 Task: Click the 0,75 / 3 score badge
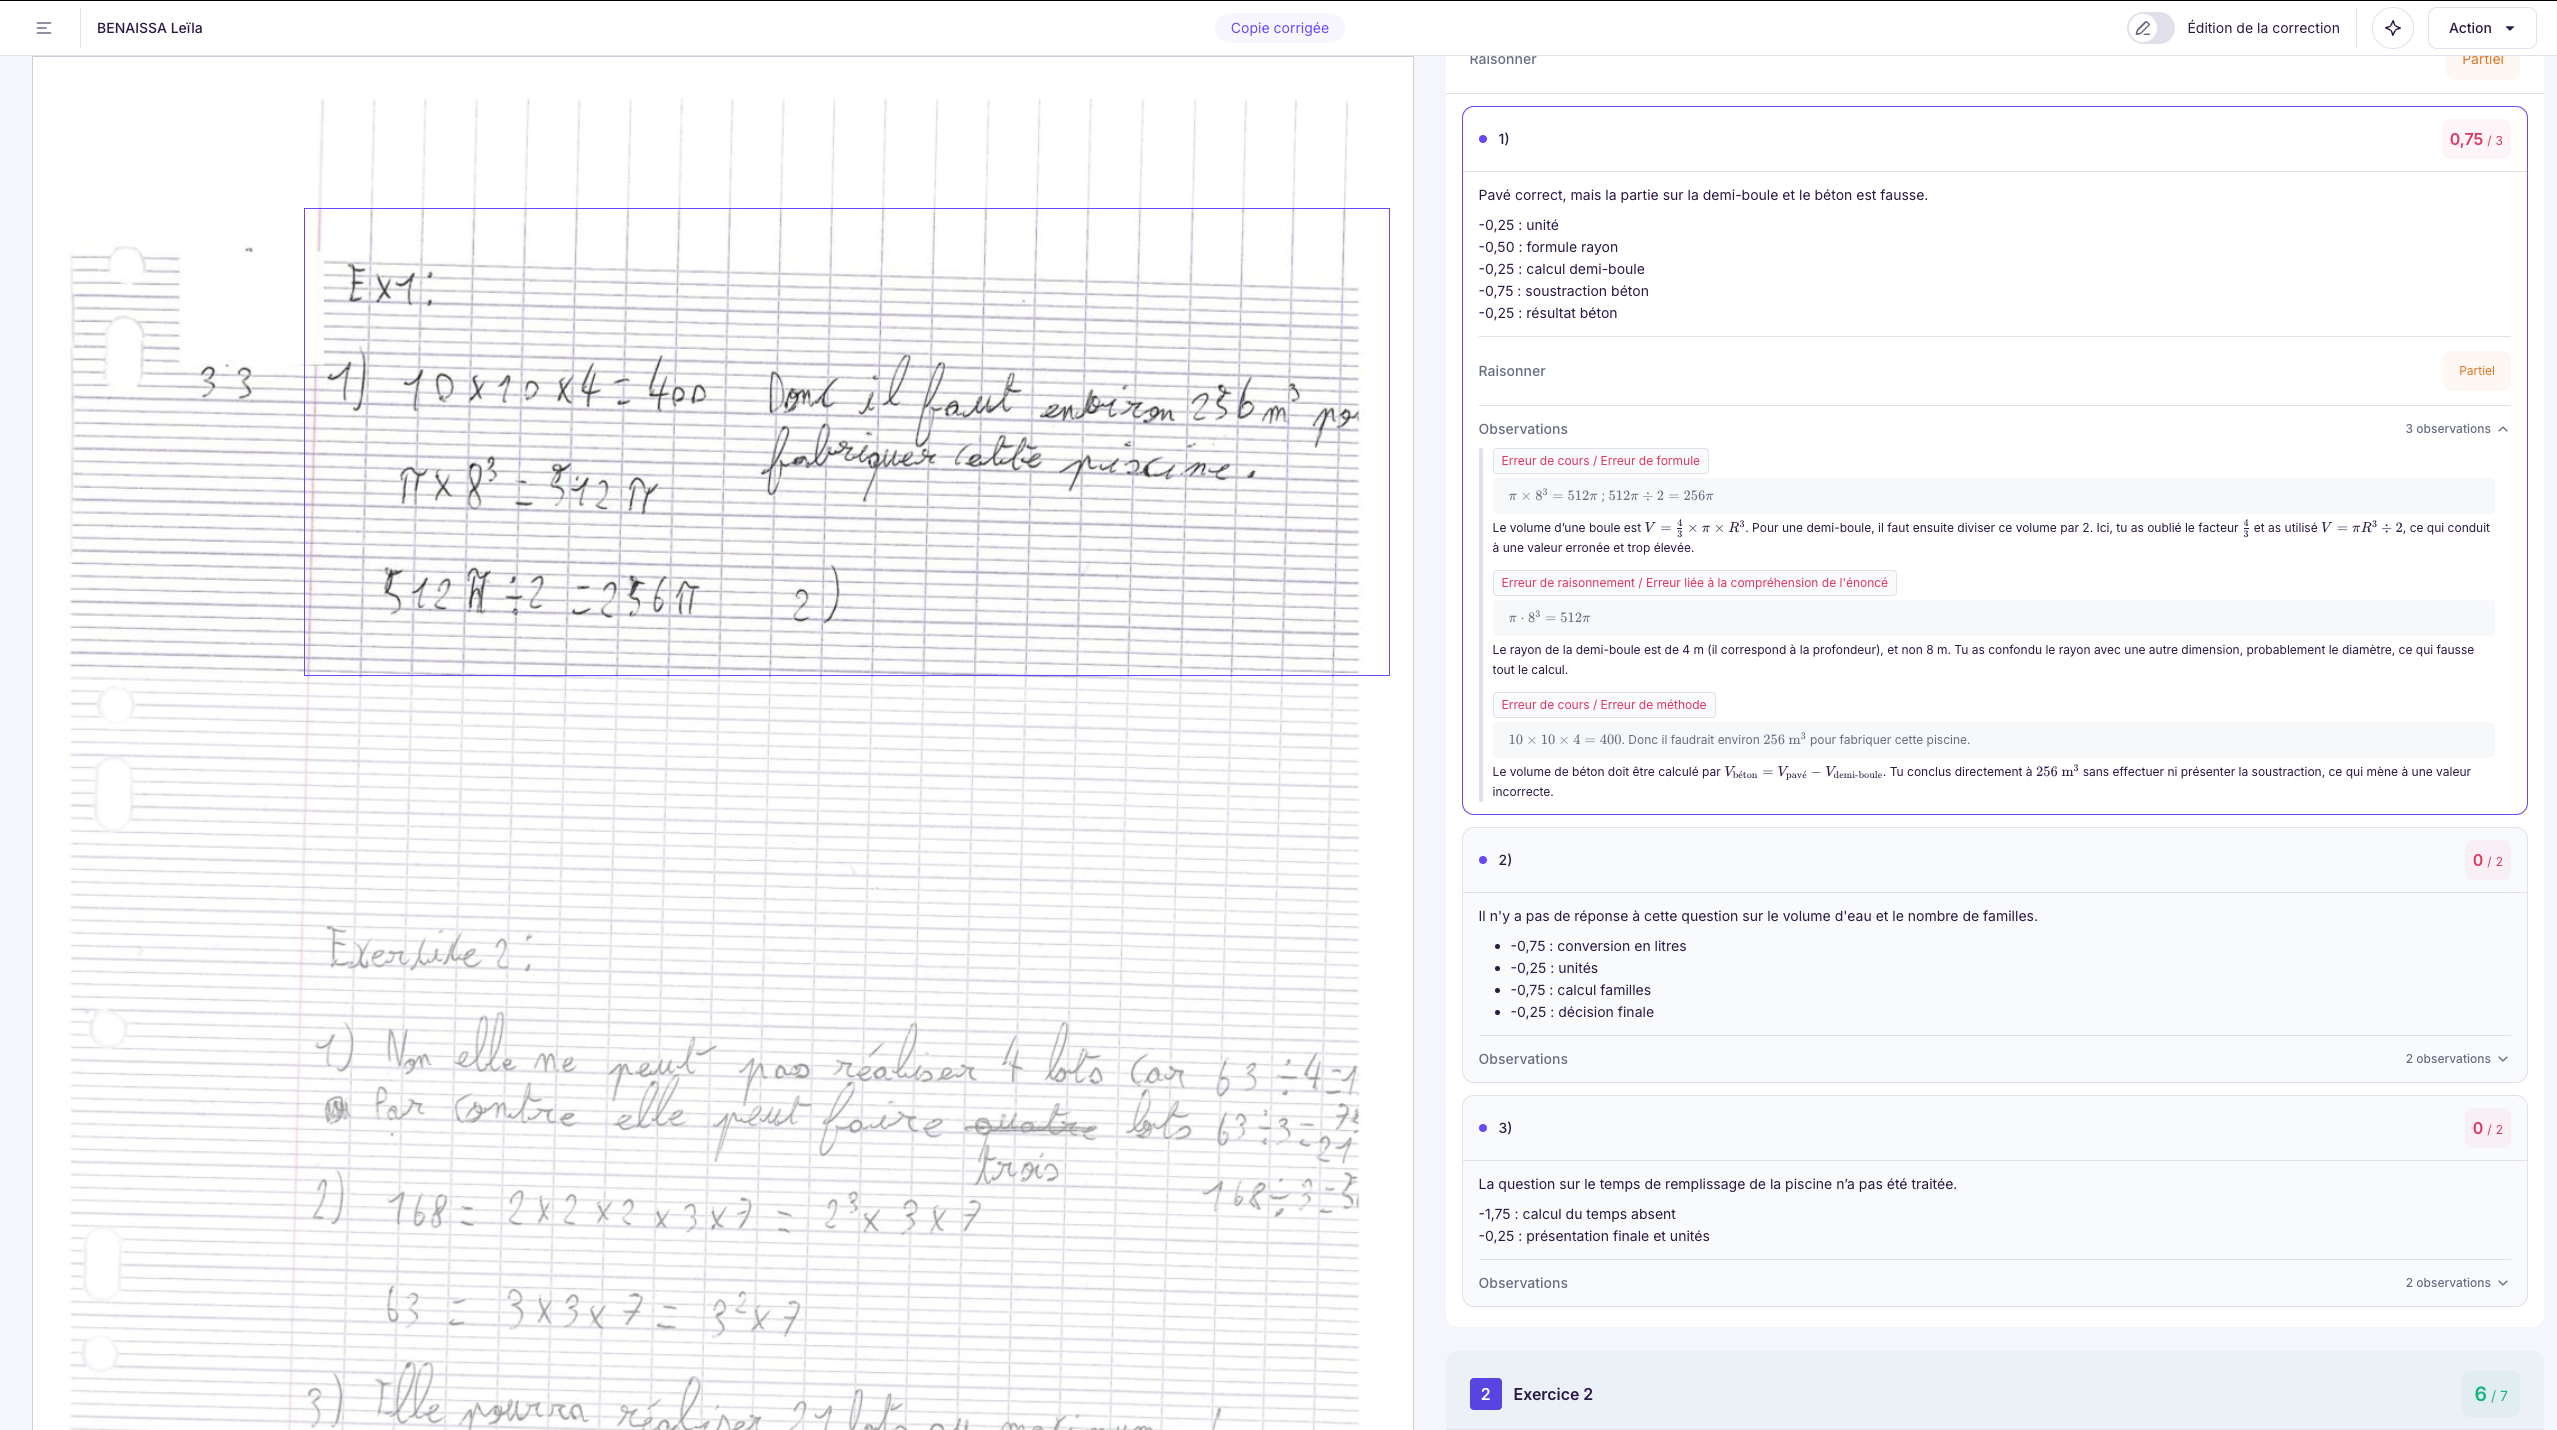2475,140
